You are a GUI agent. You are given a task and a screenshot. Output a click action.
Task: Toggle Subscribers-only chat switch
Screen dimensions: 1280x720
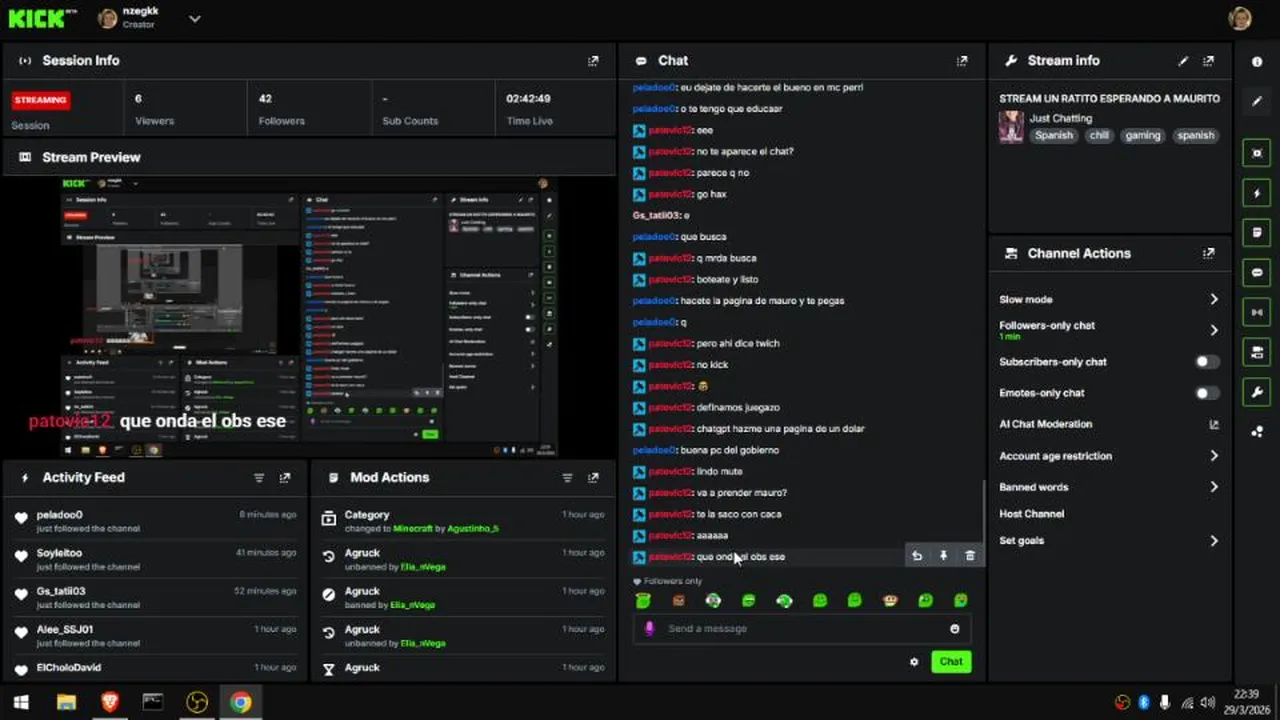1208,362
